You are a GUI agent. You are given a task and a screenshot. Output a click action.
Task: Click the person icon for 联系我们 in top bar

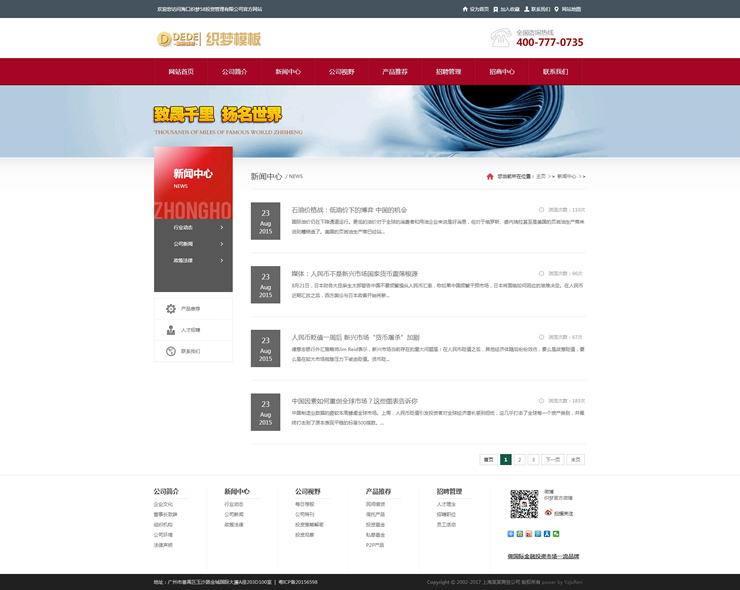(525, 9)
